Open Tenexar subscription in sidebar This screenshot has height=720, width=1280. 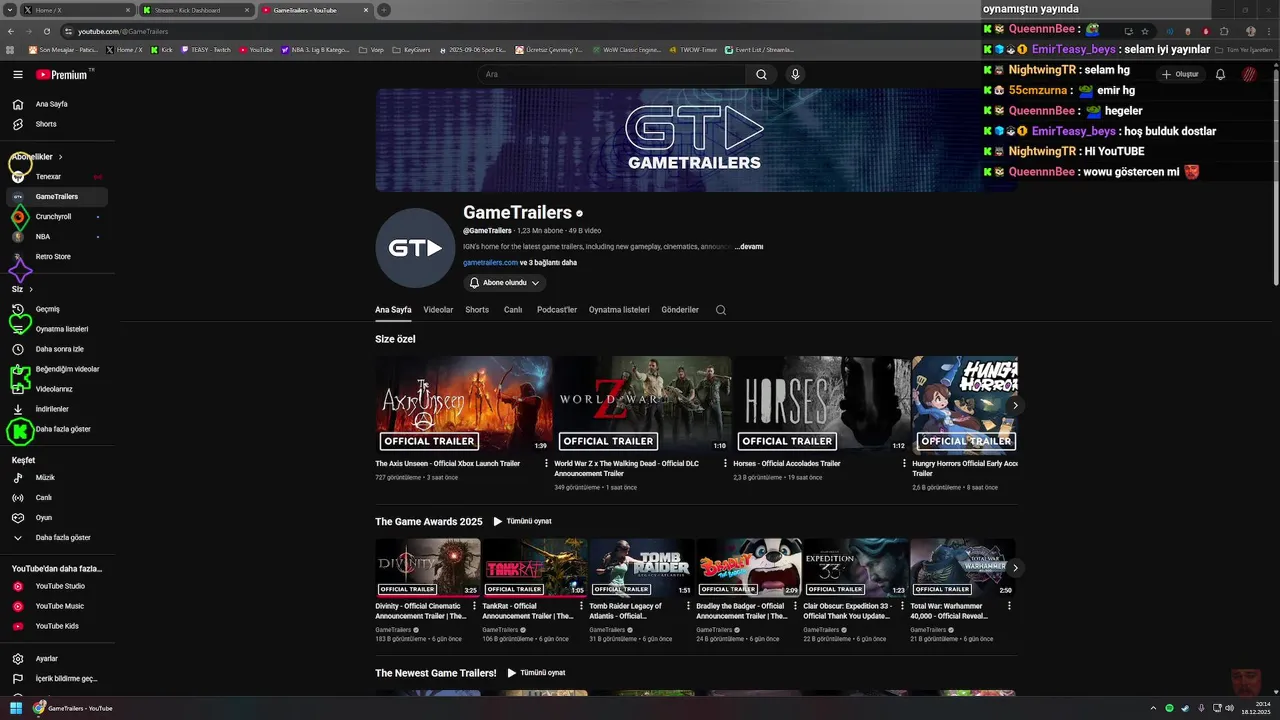point(55,177)
